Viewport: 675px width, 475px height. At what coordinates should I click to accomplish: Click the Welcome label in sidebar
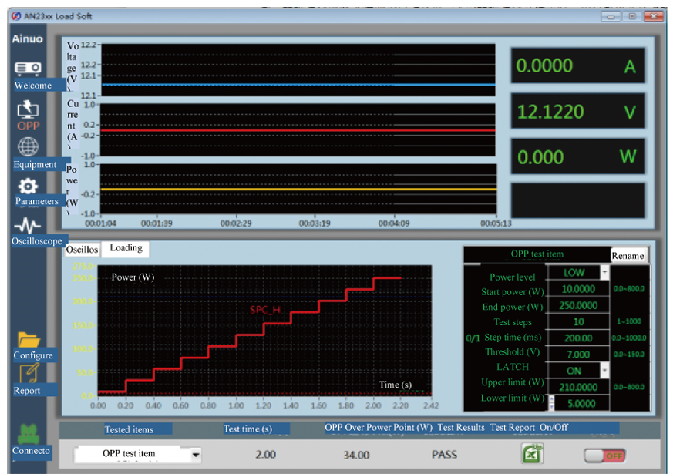coord(33,85)
